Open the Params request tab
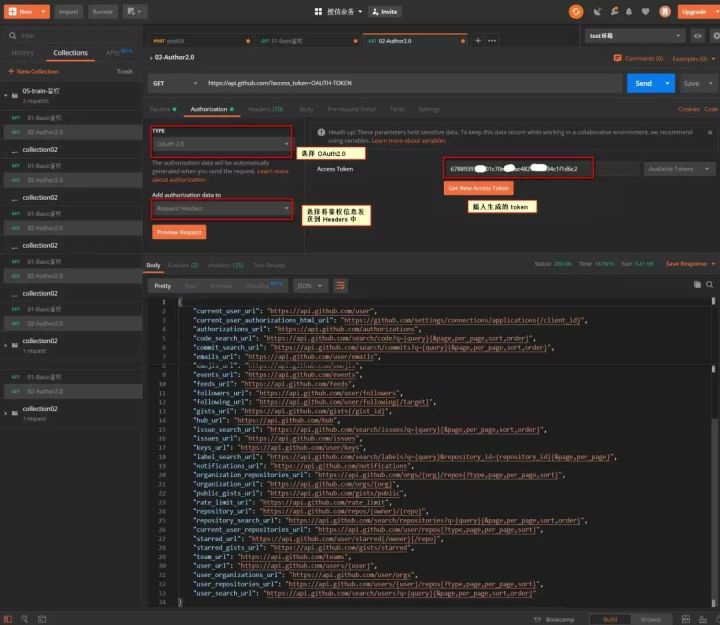Image resolution: width=720 pixels, height=625 pixels. click(x=163, y=109)
